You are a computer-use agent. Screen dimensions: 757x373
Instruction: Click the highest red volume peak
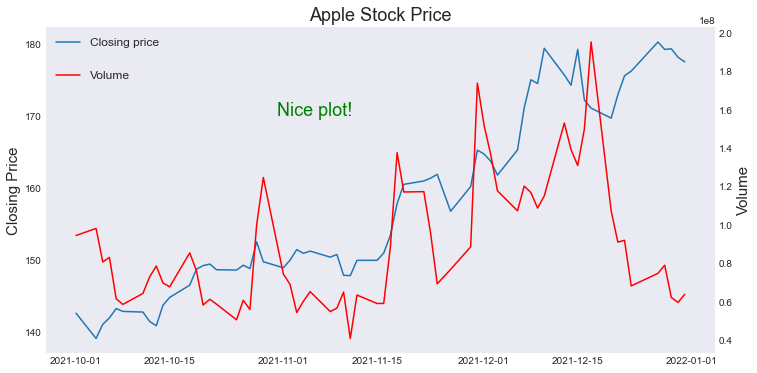click(591, 43)
